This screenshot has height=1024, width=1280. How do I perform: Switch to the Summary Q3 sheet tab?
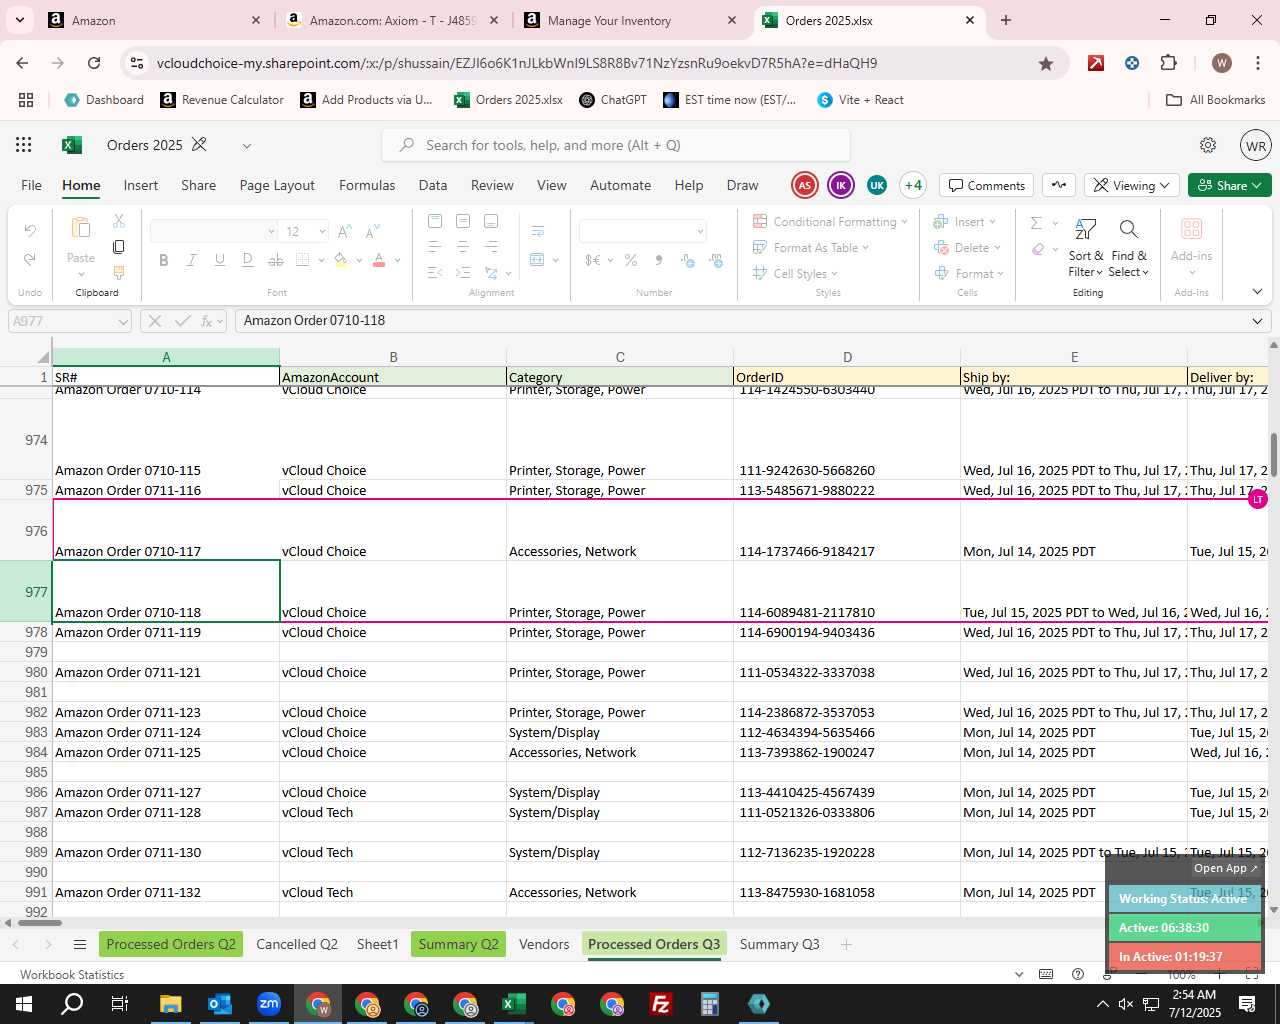coord(779,944)
